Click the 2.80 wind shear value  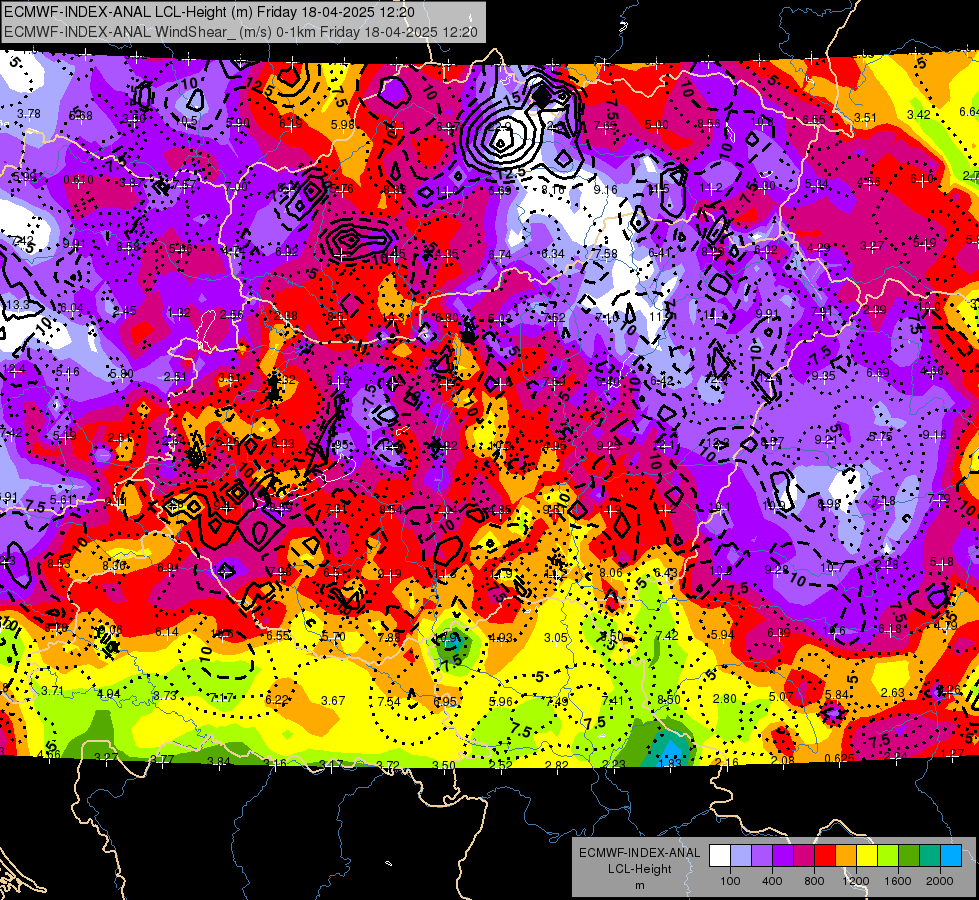point(724,698)
